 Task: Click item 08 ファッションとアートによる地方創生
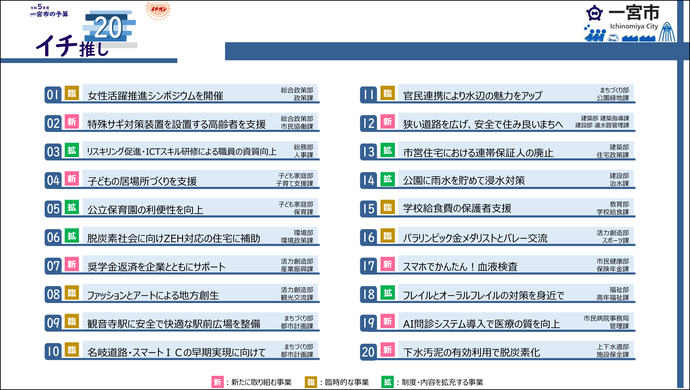[x=182, y=294]
